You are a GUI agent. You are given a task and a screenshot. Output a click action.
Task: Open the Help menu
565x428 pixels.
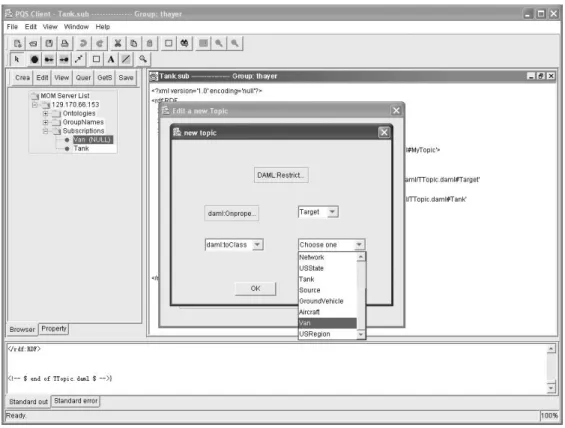(x=103, y=27)
